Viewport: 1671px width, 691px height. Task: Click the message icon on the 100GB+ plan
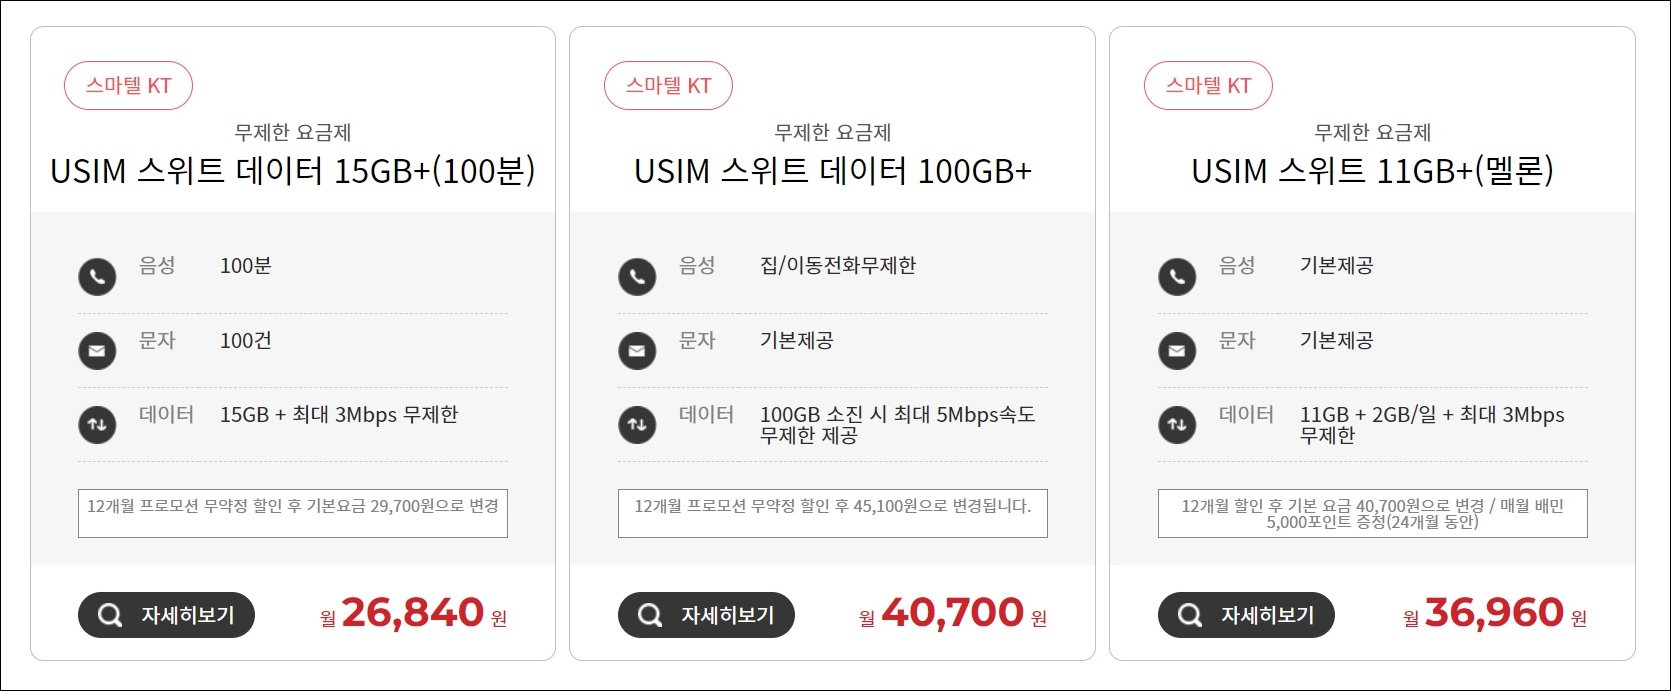(x=637, y=351)
